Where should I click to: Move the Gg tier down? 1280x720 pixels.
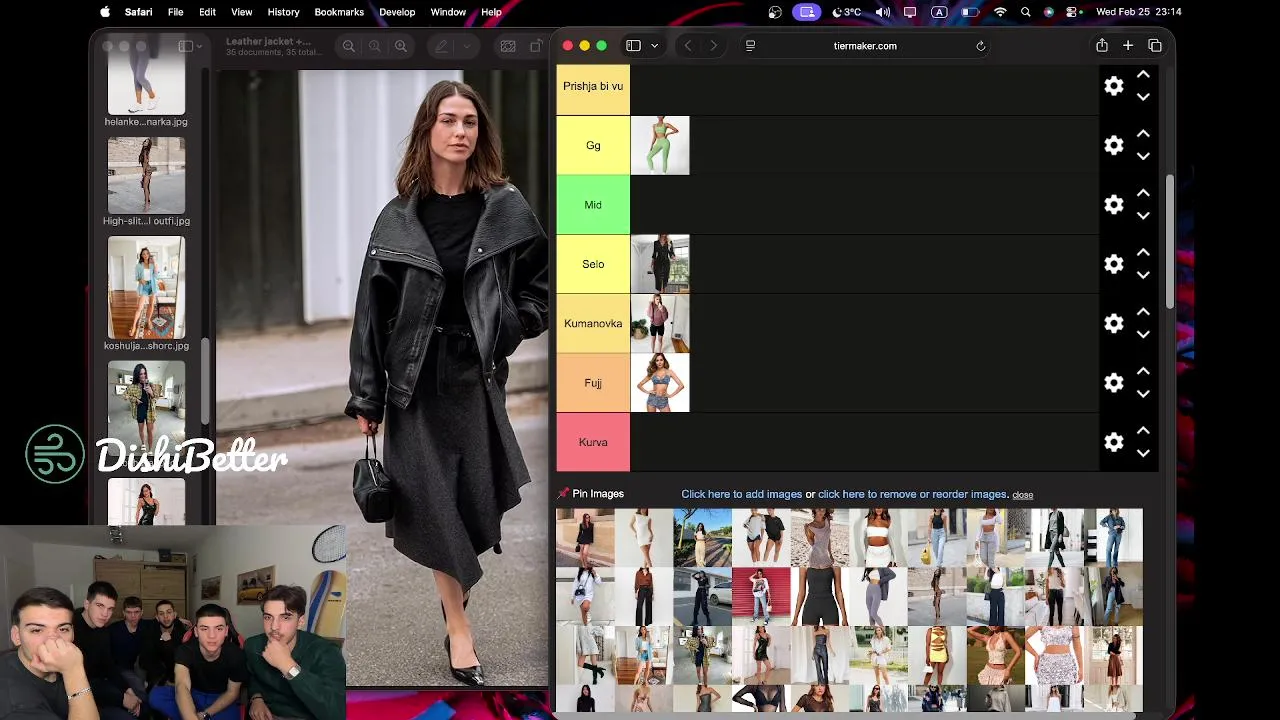pos(1143,156)
